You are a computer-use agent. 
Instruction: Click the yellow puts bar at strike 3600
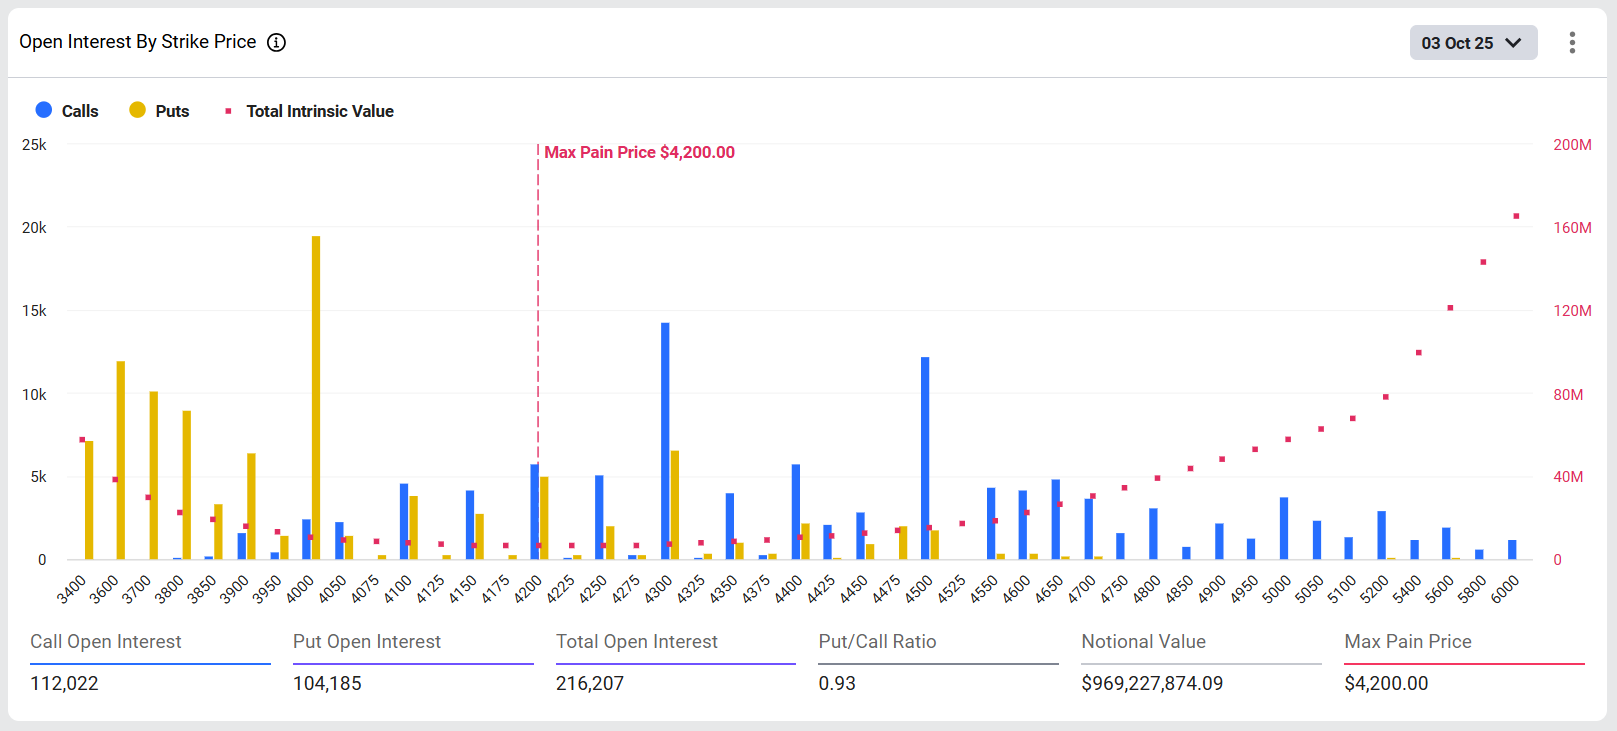(121, 460)
